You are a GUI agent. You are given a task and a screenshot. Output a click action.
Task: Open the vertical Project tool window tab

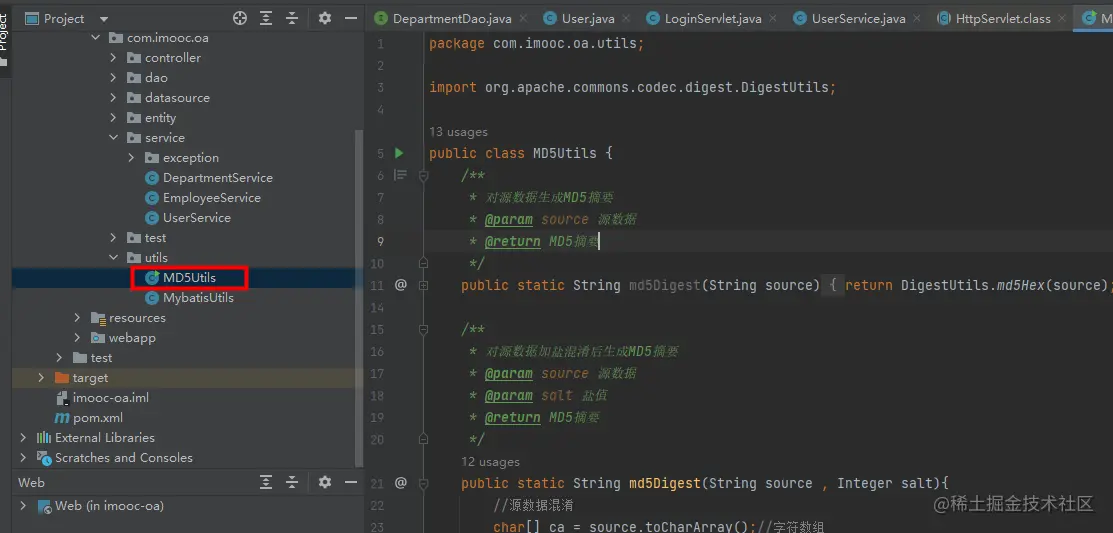pos(5,39)
